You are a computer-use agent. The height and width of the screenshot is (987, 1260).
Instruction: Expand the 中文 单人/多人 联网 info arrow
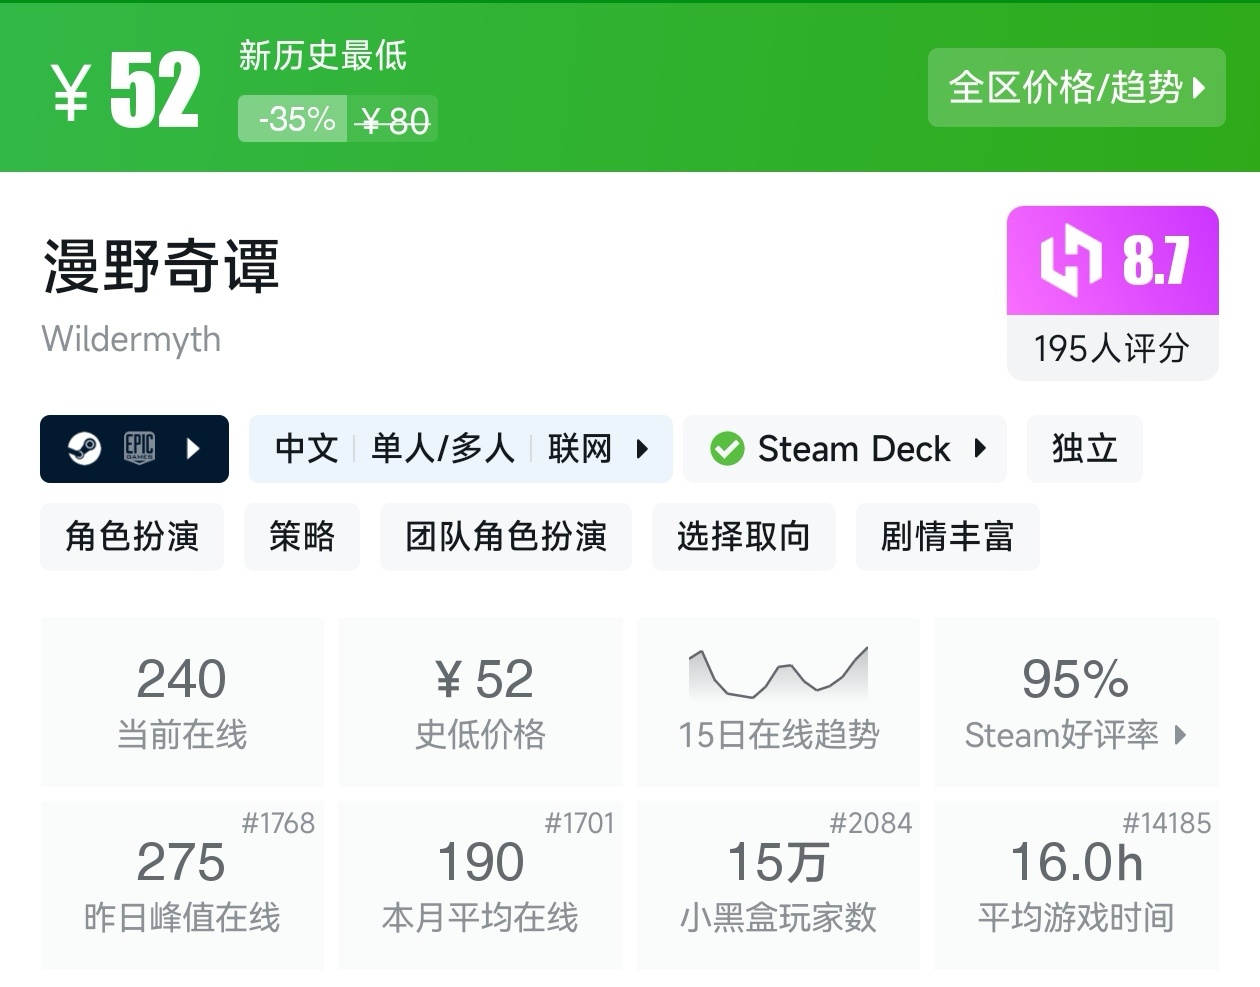[x=642, y=449]
